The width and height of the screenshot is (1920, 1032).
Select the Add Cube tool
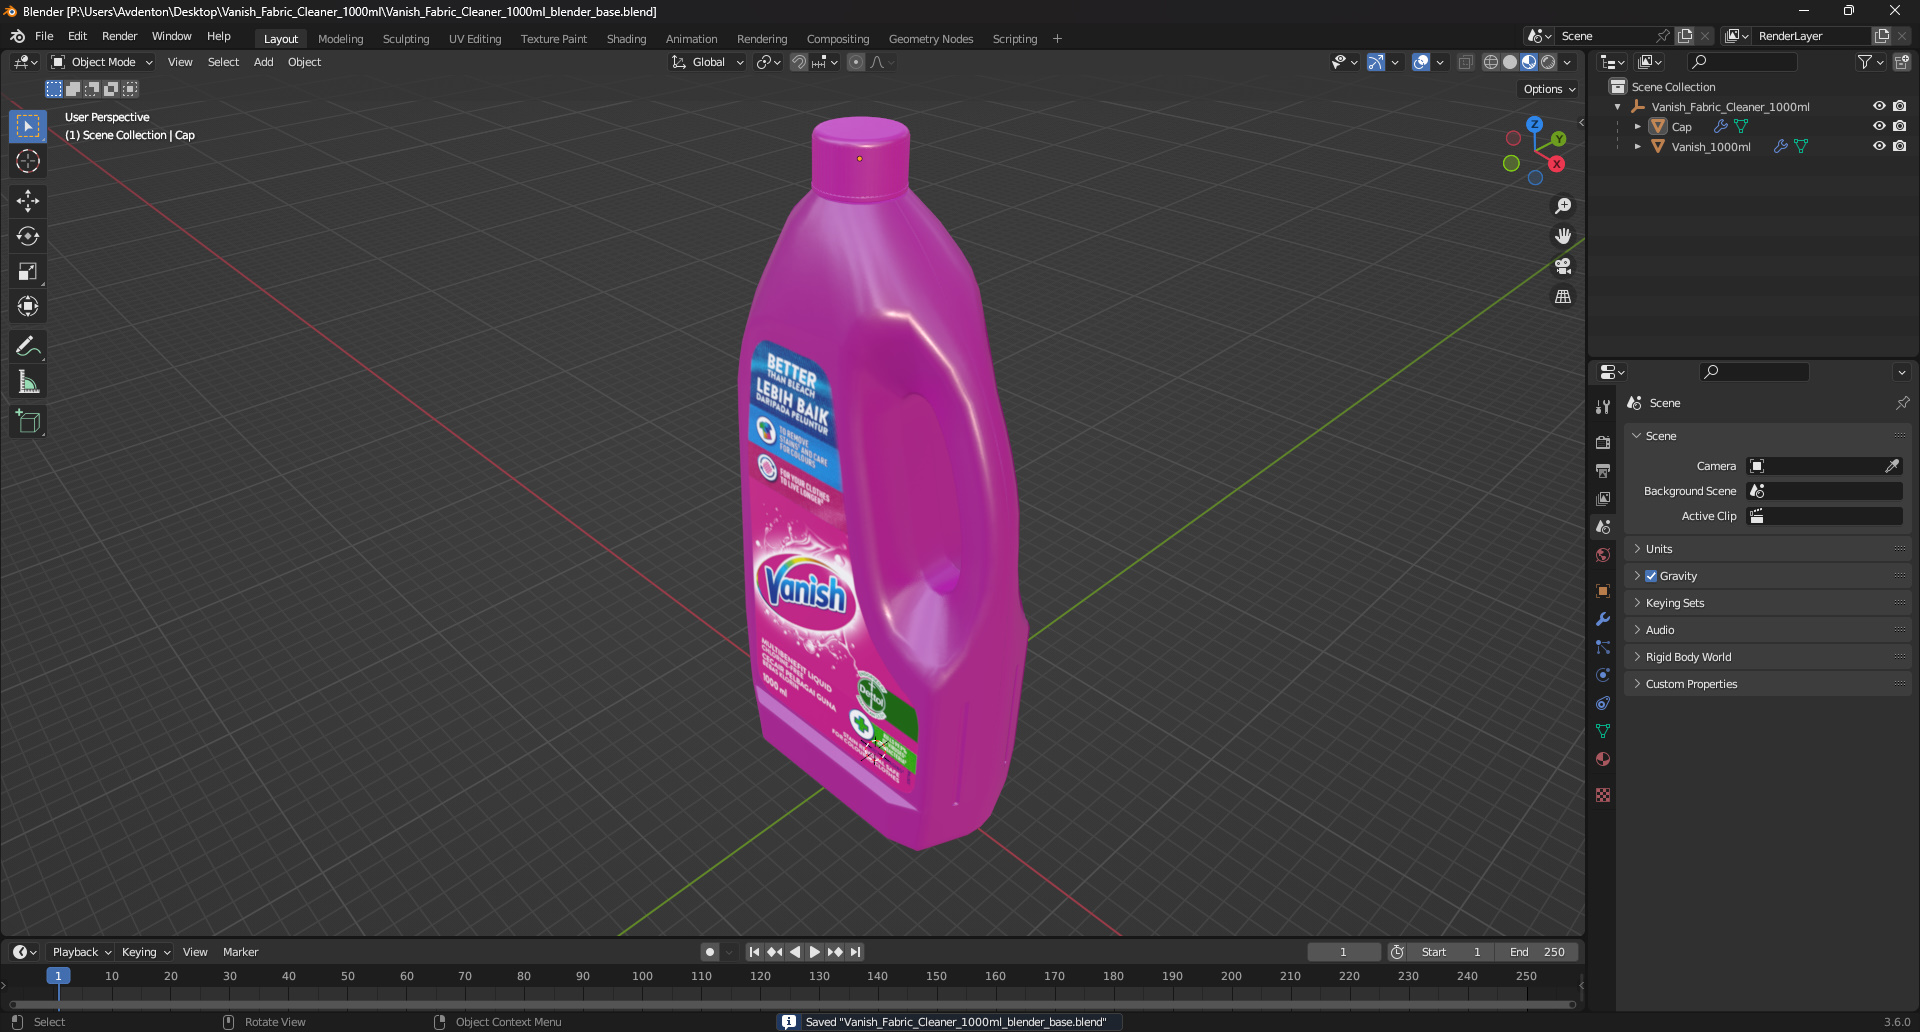pos(28,422)
